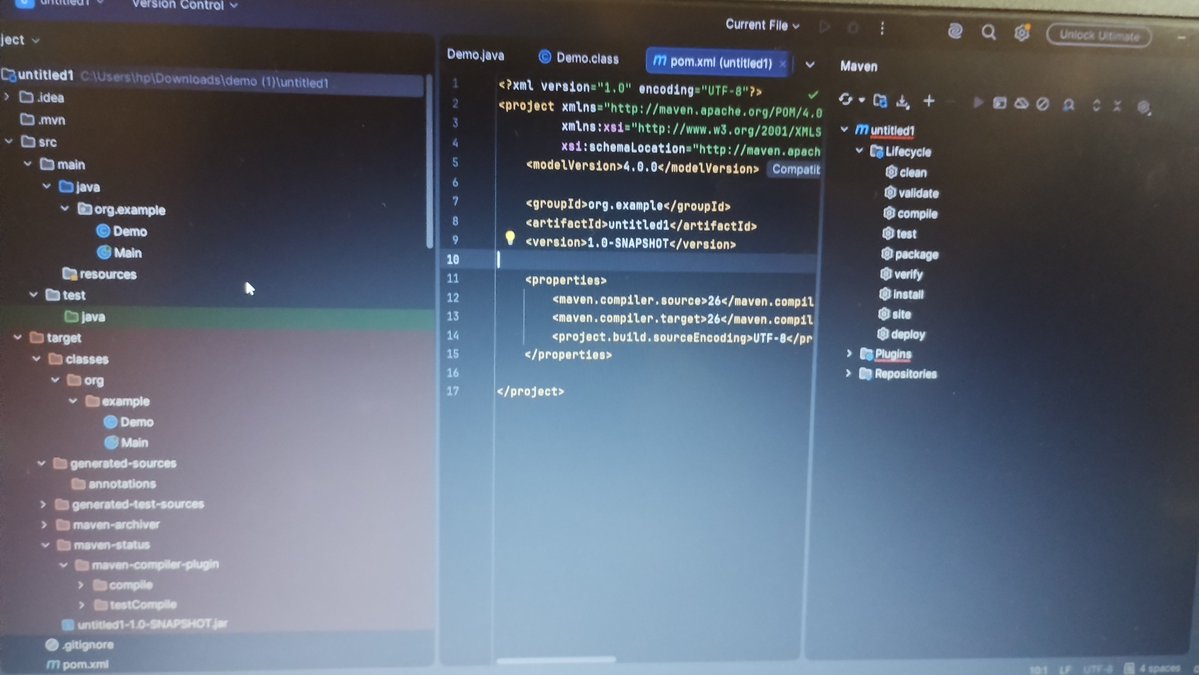
Task: Run Maven build play icon
Action: (x=977, y=102)
